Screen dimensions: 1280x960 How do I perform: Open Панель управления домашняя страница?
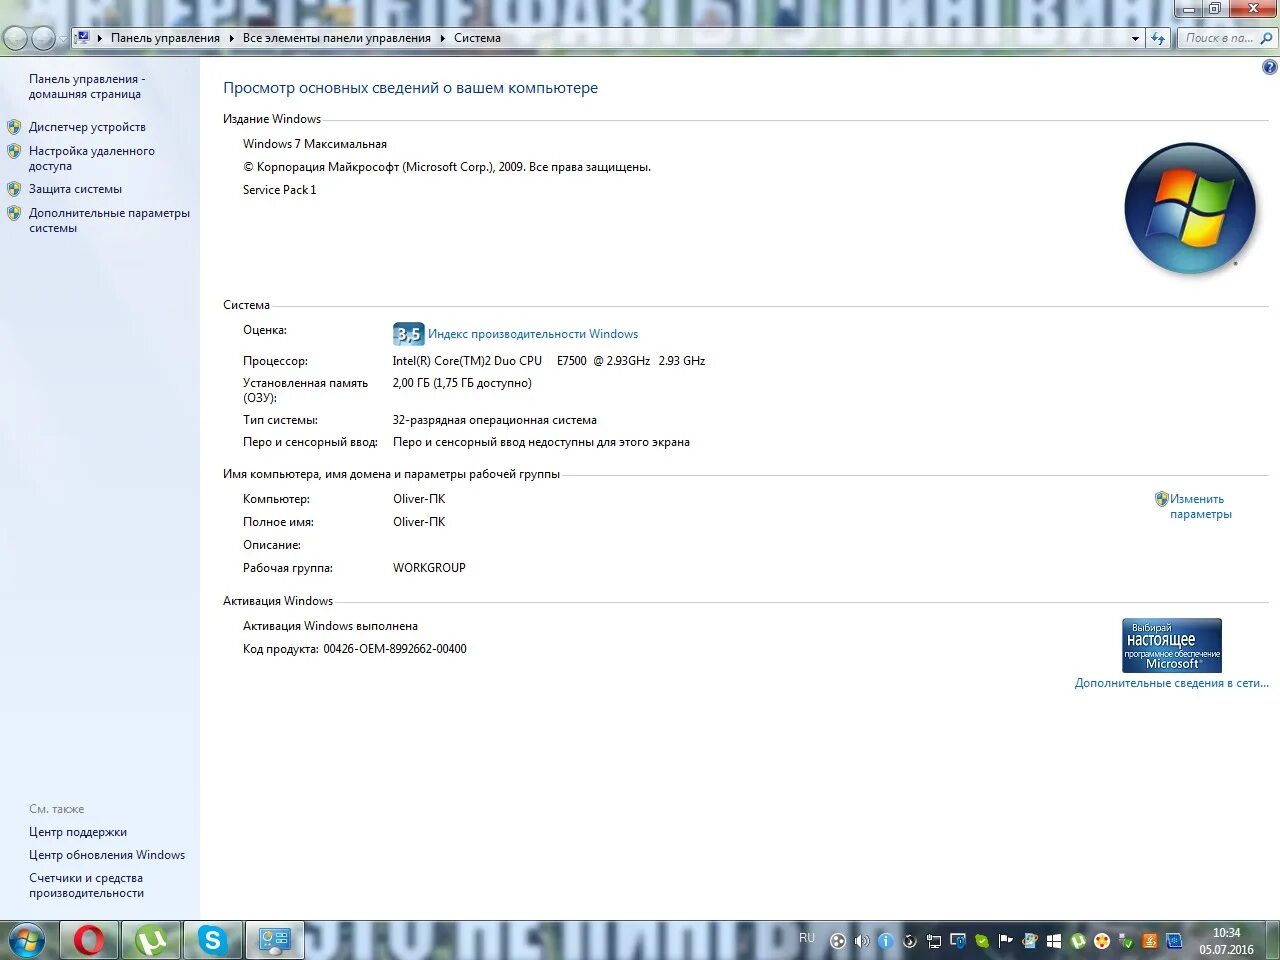click(87, 86)
